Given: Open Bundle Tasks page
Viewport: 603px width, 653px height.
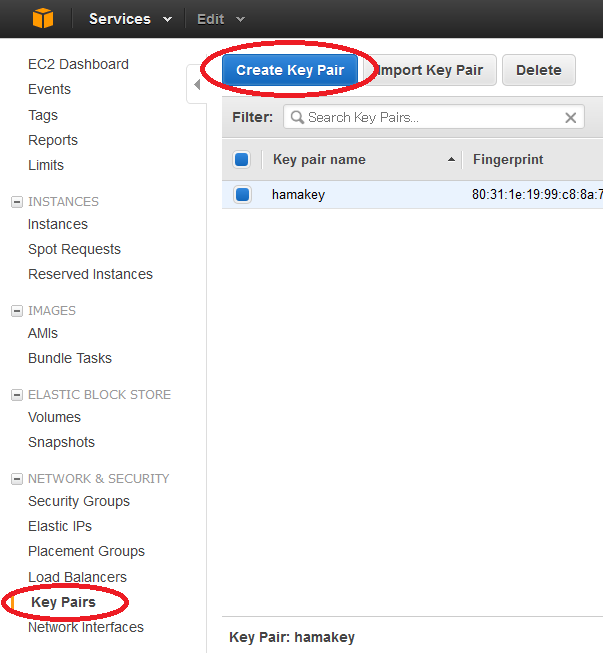Looking at the screenshot, I should pyautogui.click(x=70, y=358).
